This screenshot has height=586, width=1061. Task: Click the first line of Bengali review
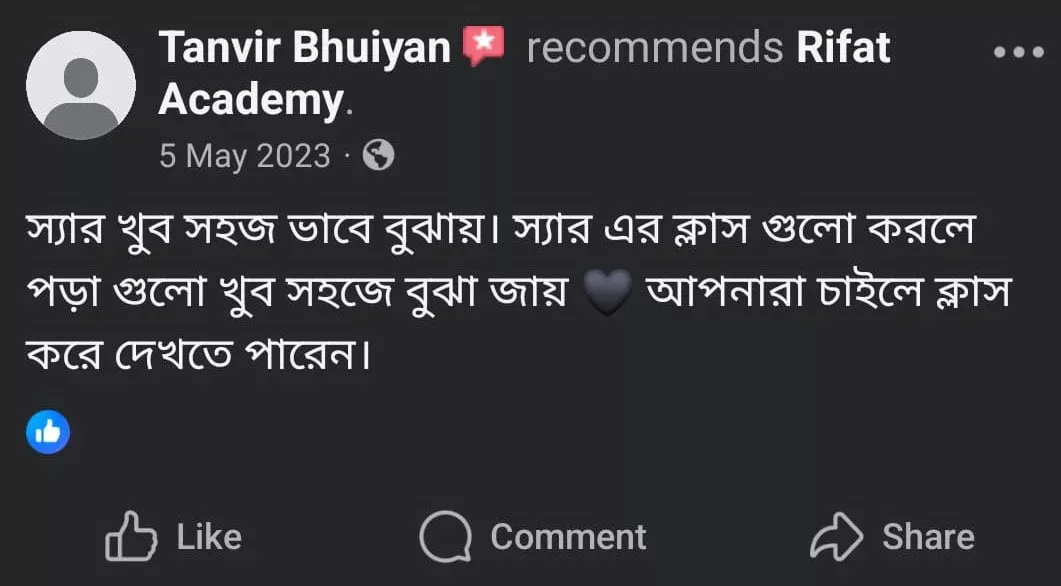(x=500, y=230)
